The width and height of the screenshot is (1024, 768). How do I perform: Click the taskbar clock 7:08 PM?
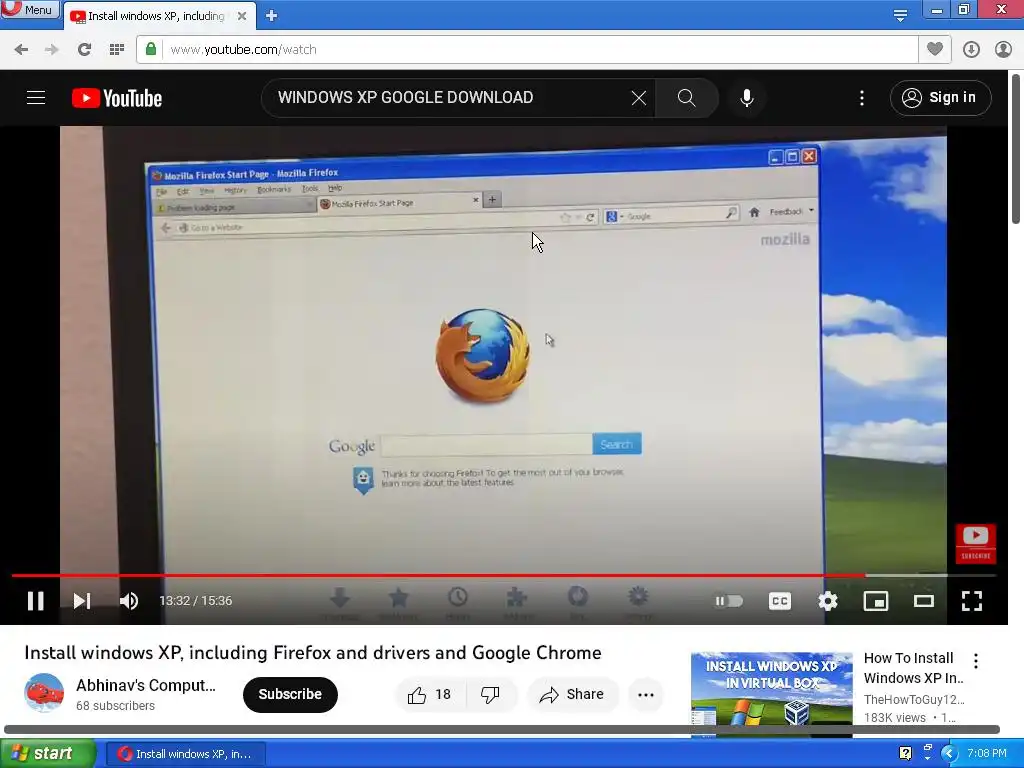tap(987, 754)
